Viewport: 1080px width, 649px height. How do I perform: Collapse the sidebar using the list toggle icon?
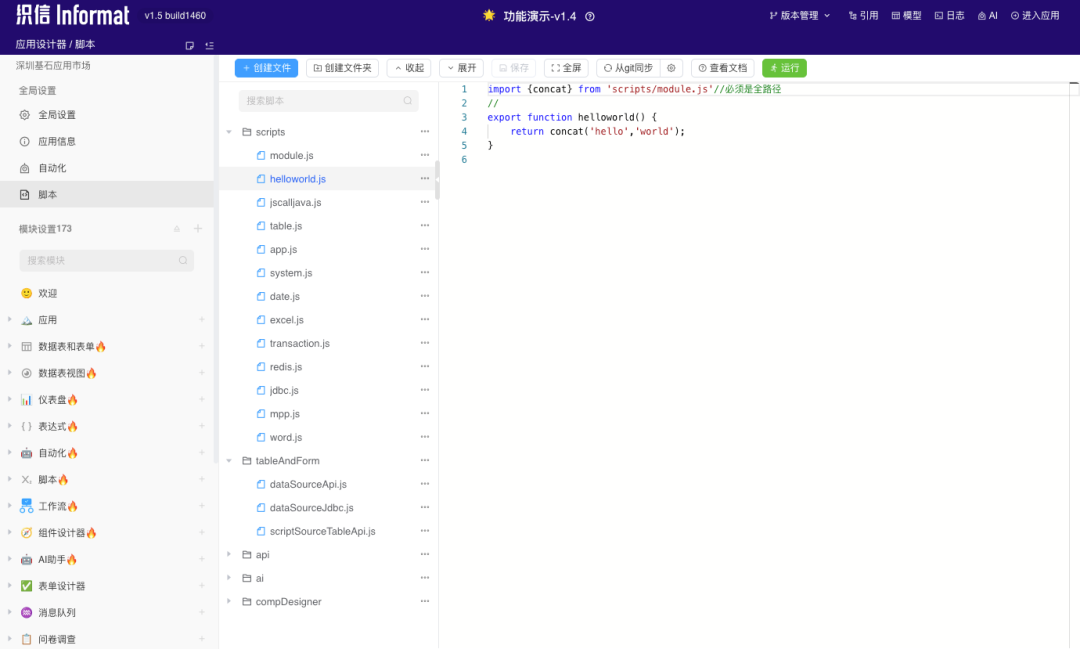(x=209, y=45)
